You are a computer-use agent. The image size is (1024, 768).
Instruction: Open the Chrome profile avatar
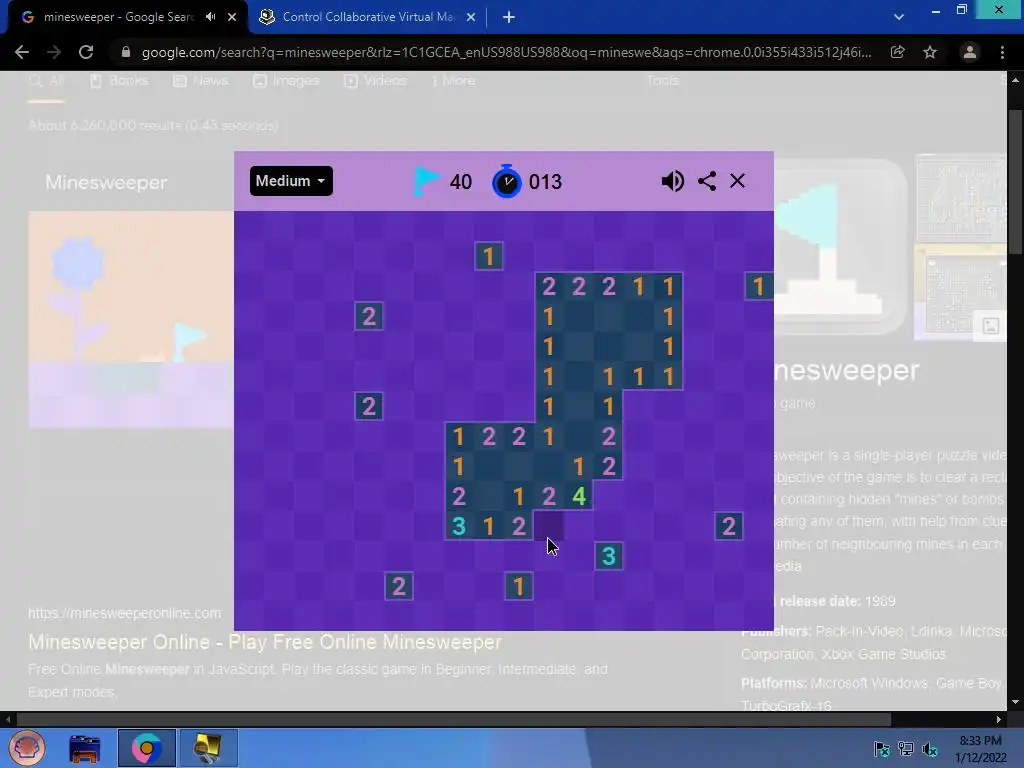(x=970, y=52)
